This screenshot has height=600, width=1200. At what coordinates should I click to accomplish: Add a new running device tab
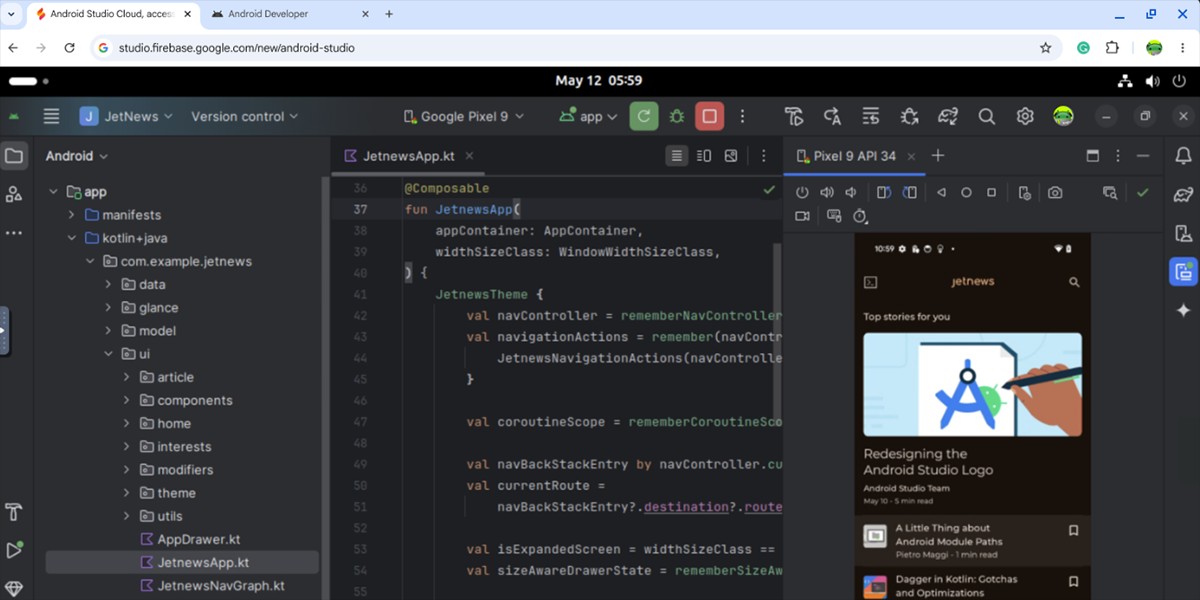click(937, 156)
